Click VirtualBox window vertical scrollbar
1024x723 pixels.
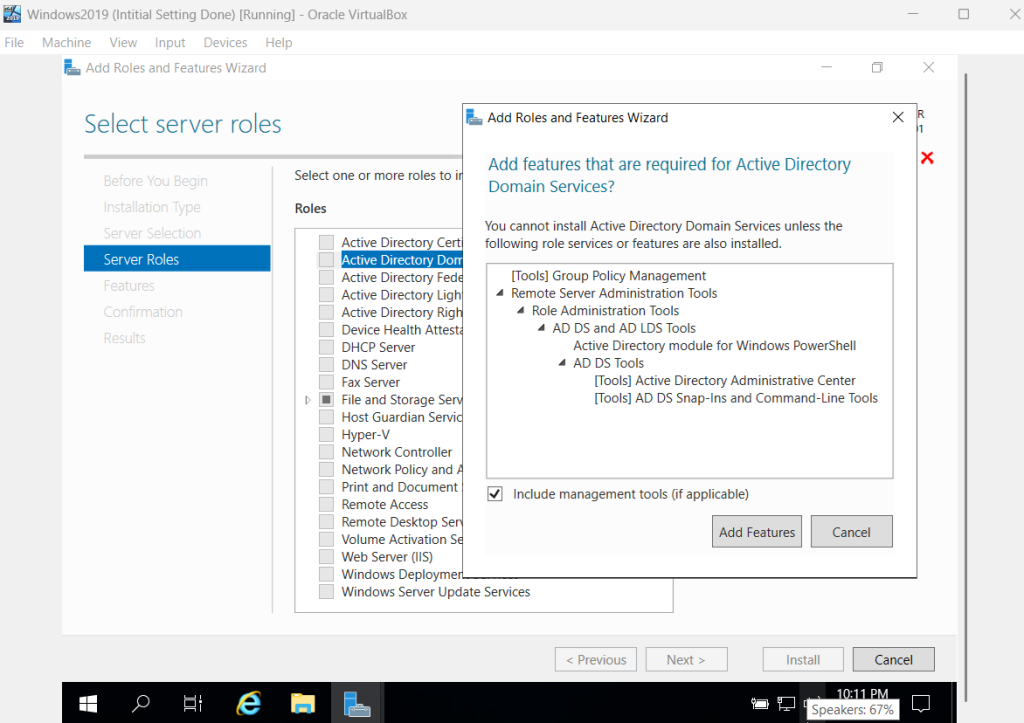coord(965,385)
